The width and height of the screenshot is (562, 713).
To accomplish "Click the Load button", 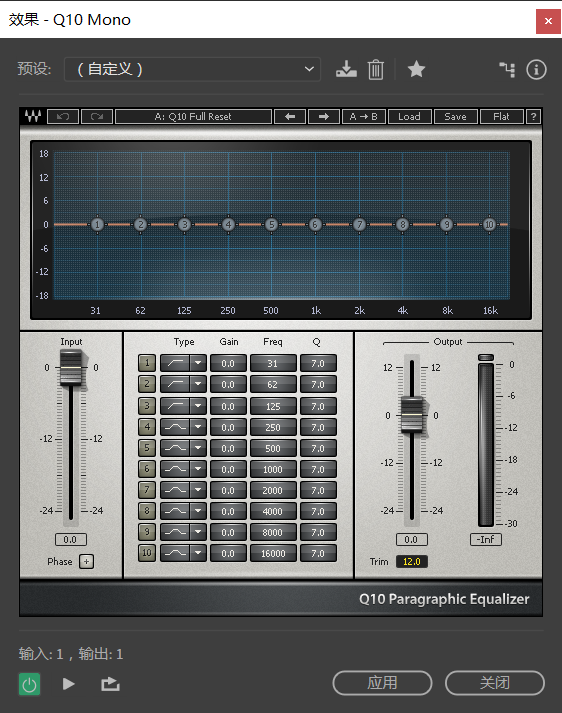I will tap(409, 116).
